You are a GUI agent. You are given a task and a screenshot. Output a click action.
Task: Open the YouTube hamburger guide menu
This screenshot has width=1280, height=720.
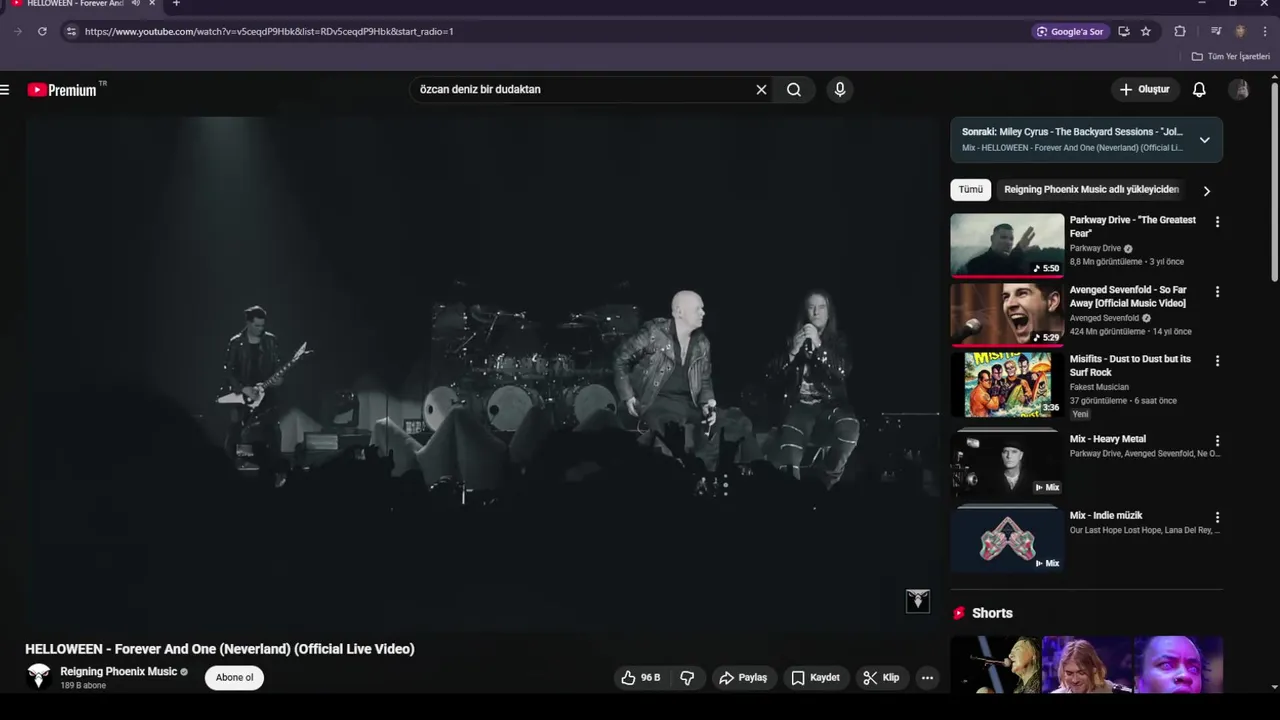click(x=5, y=90)
